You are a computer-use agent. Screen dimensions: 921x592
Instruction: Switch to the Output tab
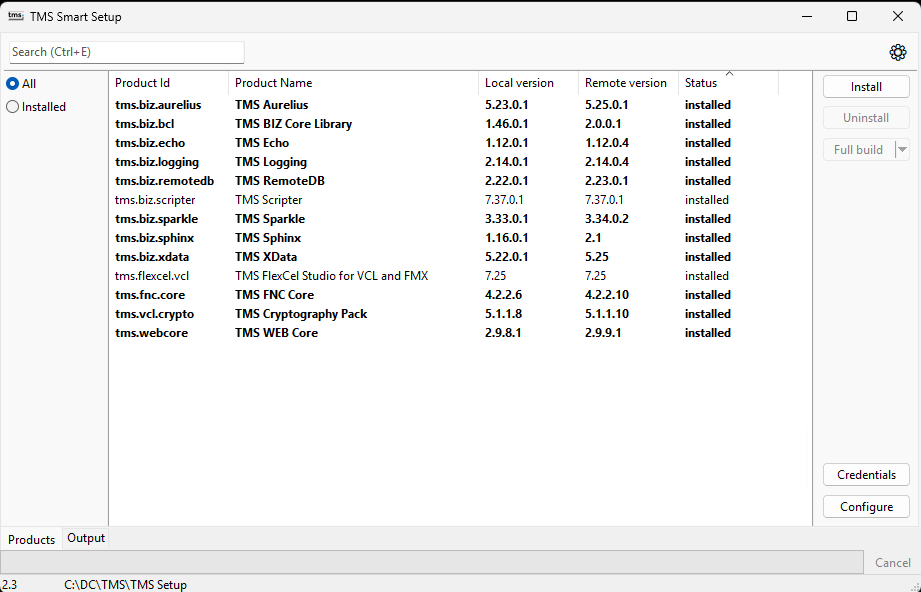point(86,538)
